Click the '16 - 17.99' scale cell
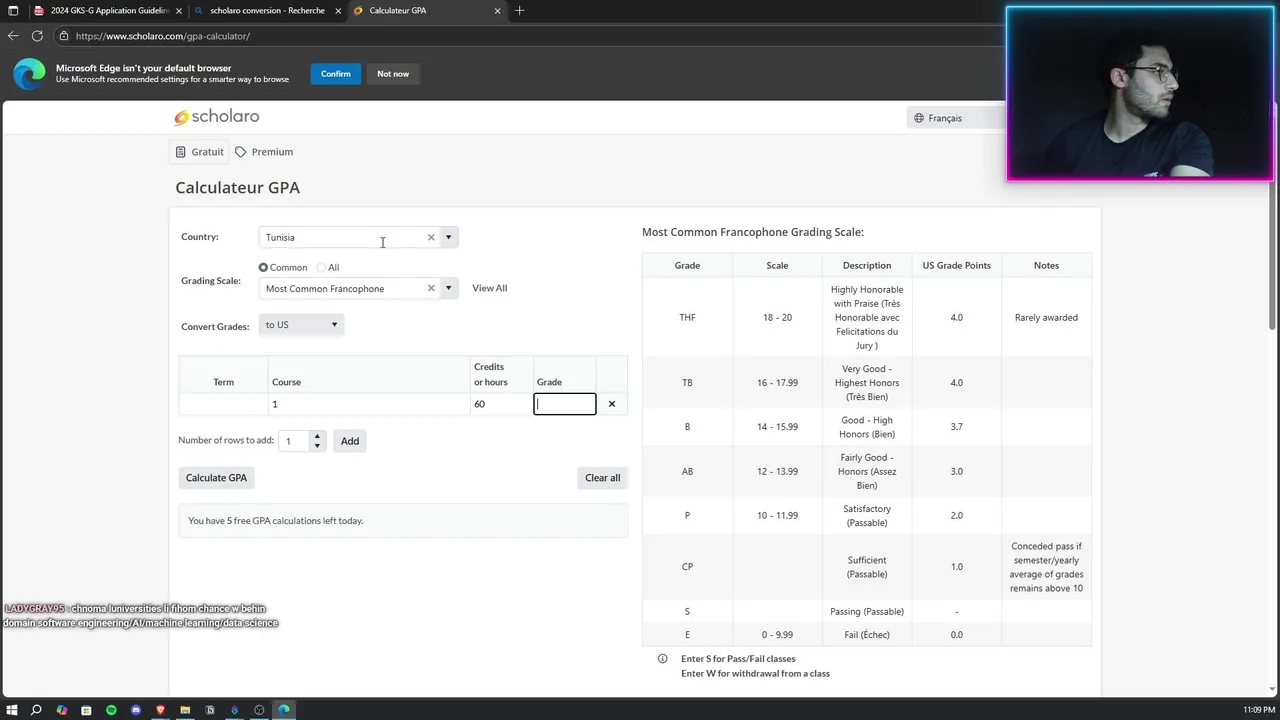The height and width of the screenshot is (720, 1280). [777, 383]
